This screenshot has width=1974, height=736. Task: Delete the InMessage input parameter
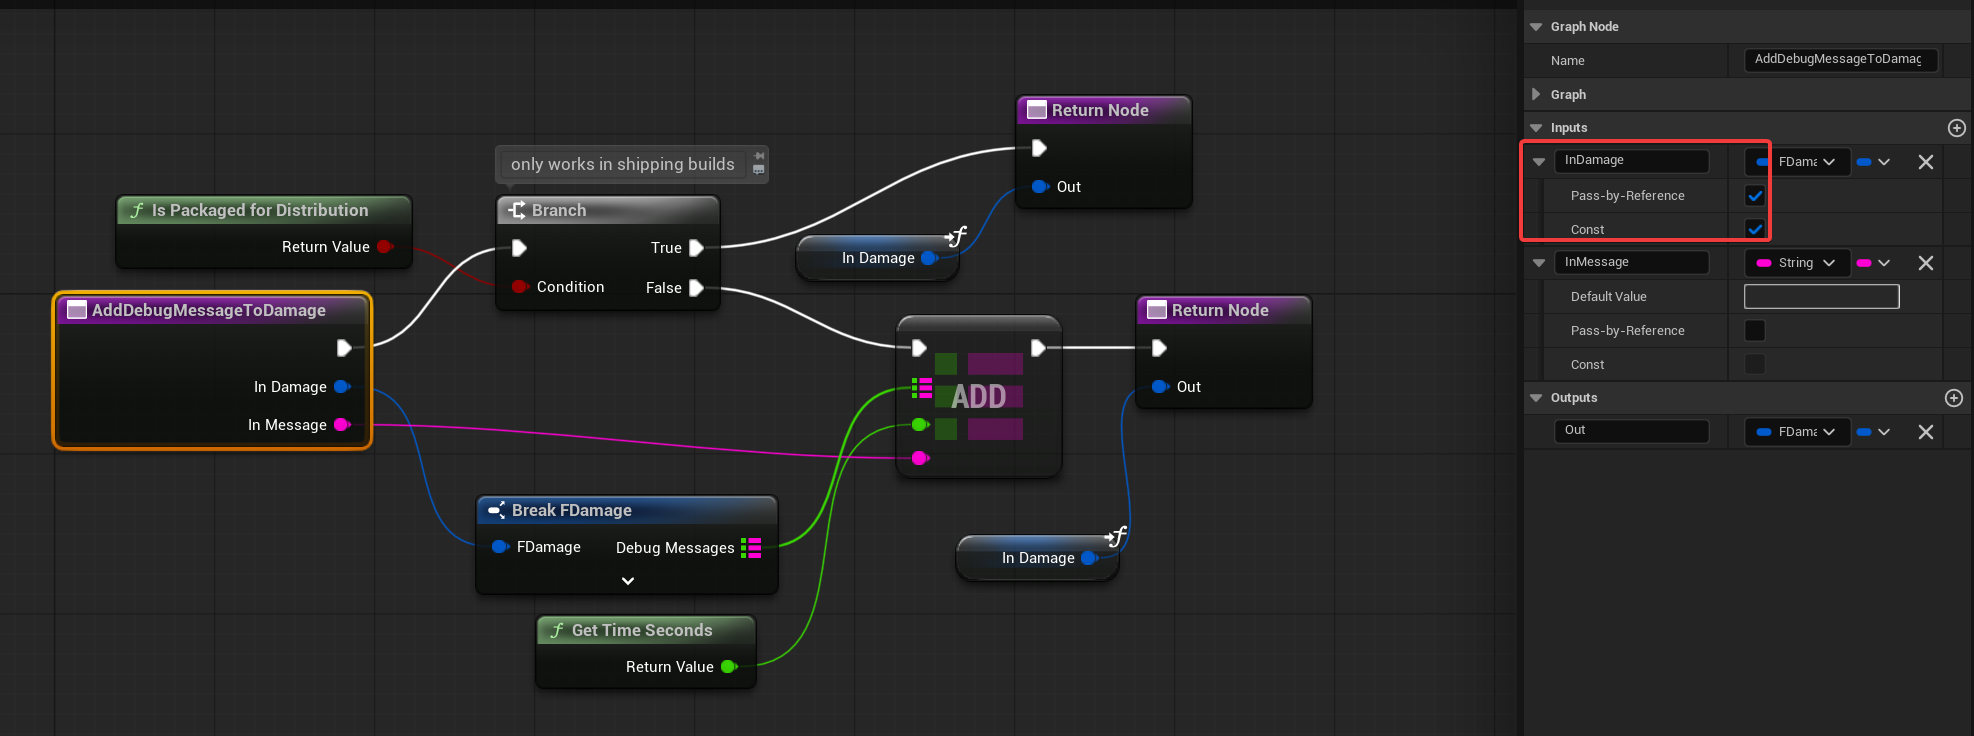(1925, 263)
